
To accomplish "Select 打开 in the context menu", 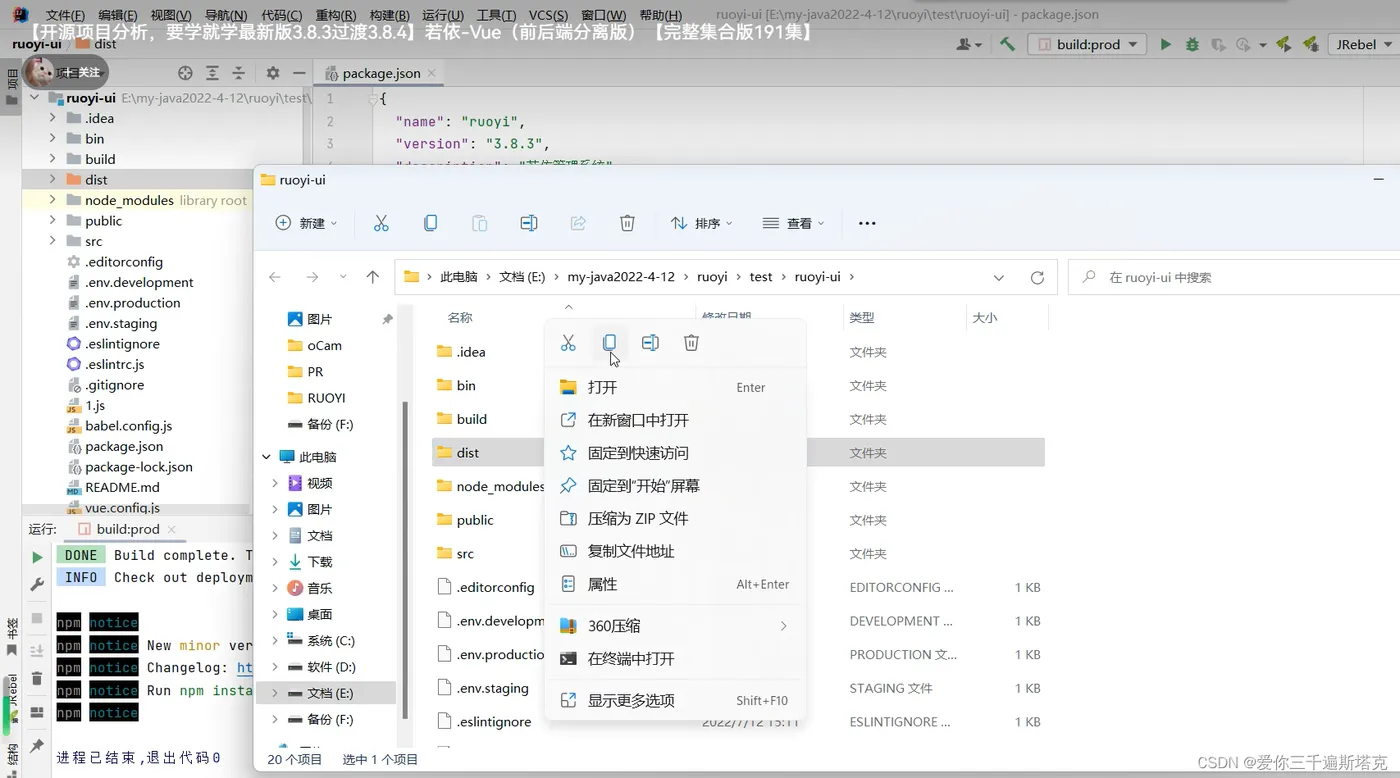I will (676, 387).
